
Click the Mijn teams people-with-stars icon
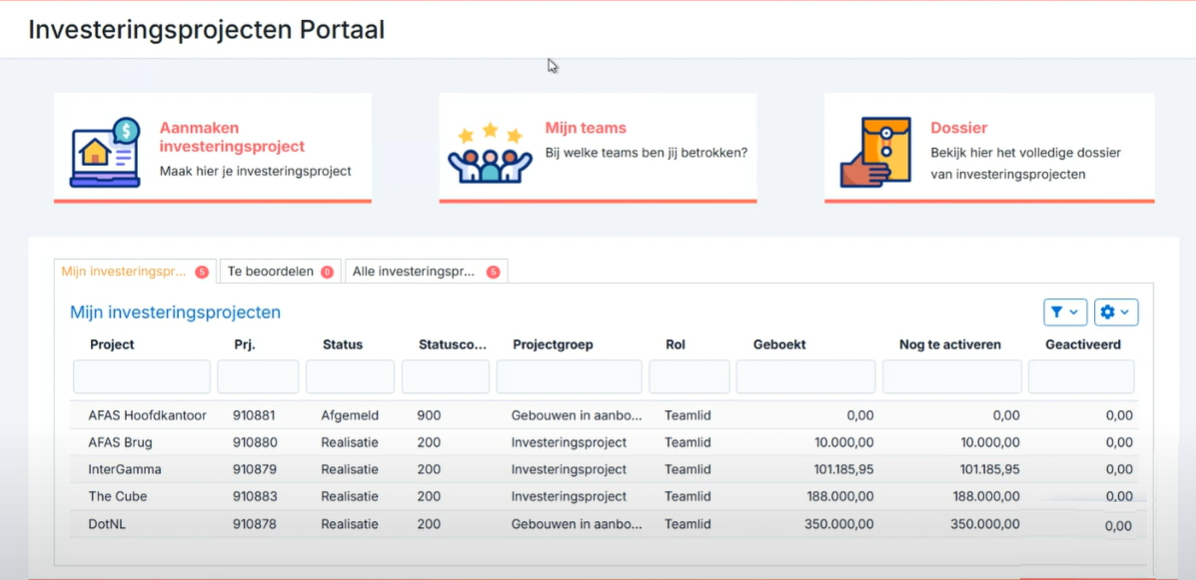(489, 153)
